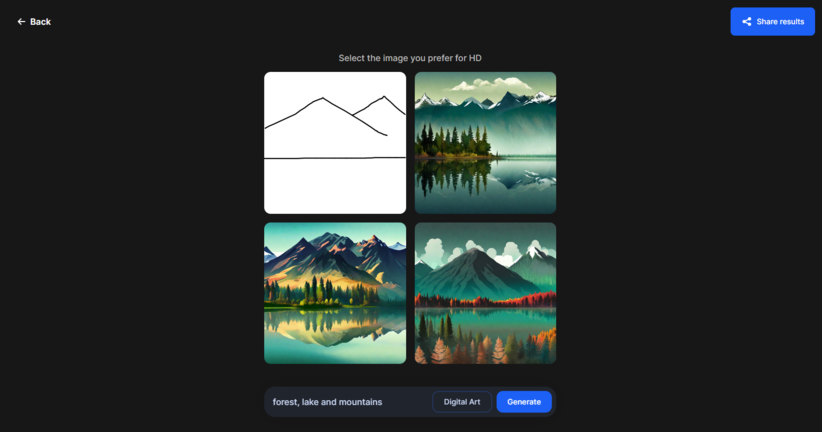
Task: Click the share icon in Share results
Action: pyautogui.click(x=747, y=21)
